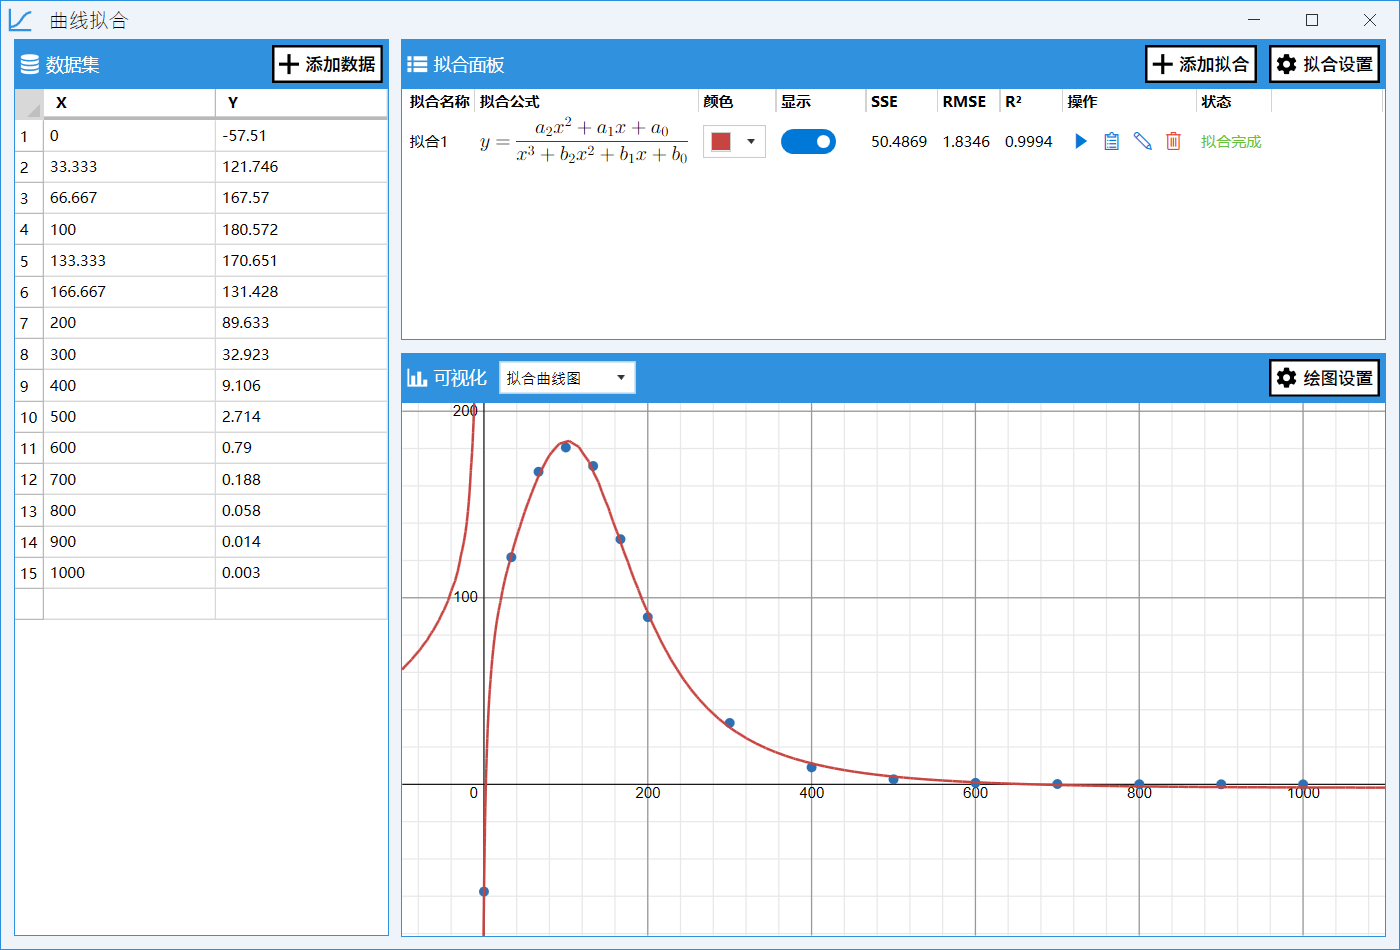Click the Y cell 180.572
The width and height of the screenshot is (1400, 950).
pyautogui.click(x=301, y=230)
